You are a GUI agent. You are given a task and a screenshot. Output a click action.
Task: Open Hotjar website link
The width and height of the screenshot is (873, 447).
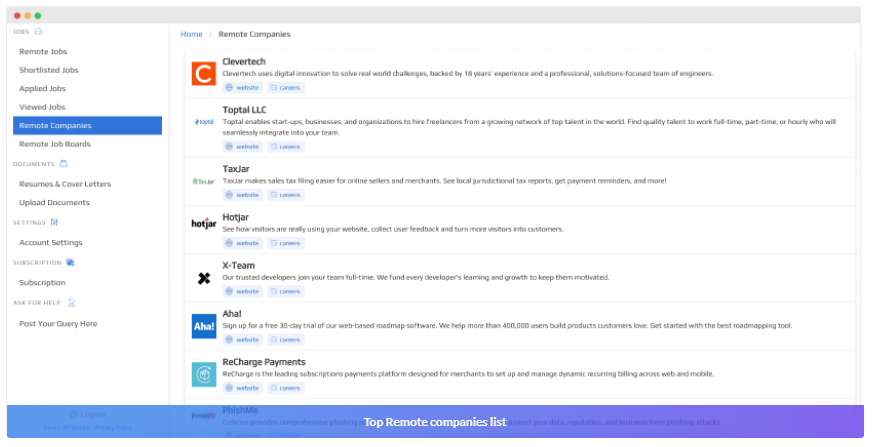click(243, 243)
